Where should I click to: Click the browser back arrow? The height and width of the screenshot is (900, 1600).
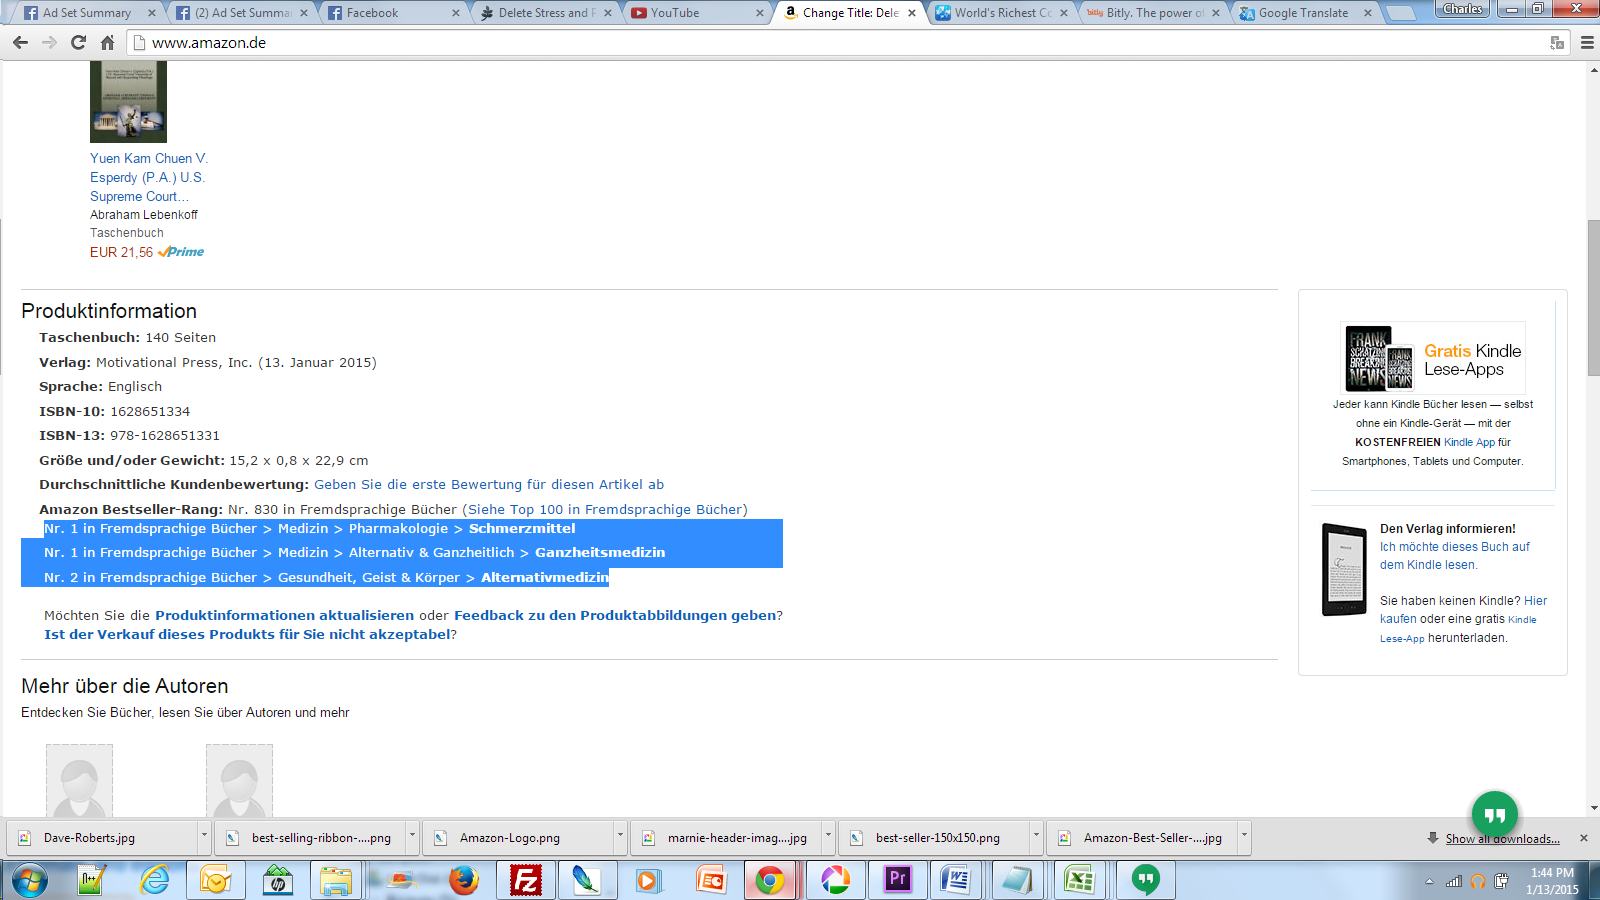[x=20, y=43]
